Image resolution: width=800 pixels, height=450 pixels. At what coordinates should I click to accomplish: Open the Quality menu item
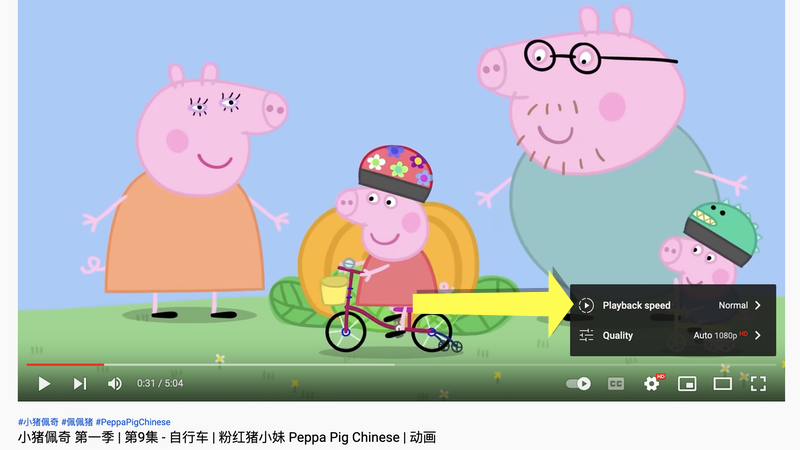point(672,335)
